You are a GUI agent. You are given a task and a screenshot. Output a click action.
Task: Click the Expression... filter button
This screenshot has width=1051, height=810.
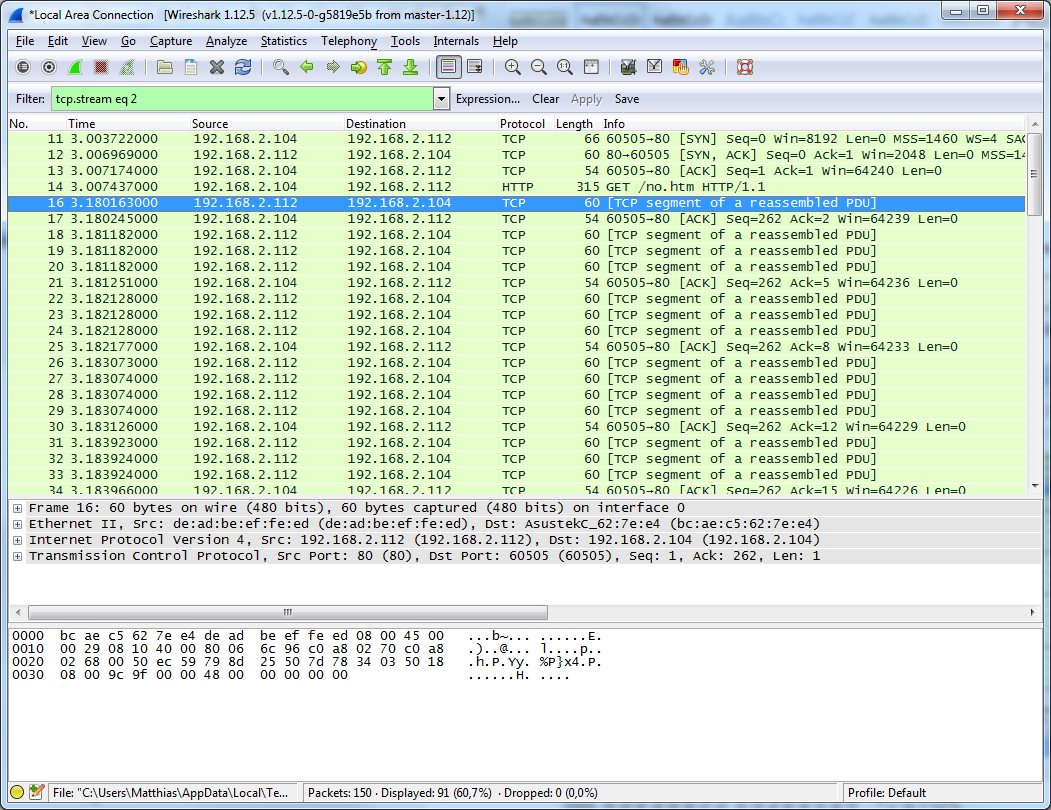(x=487, y=99)
